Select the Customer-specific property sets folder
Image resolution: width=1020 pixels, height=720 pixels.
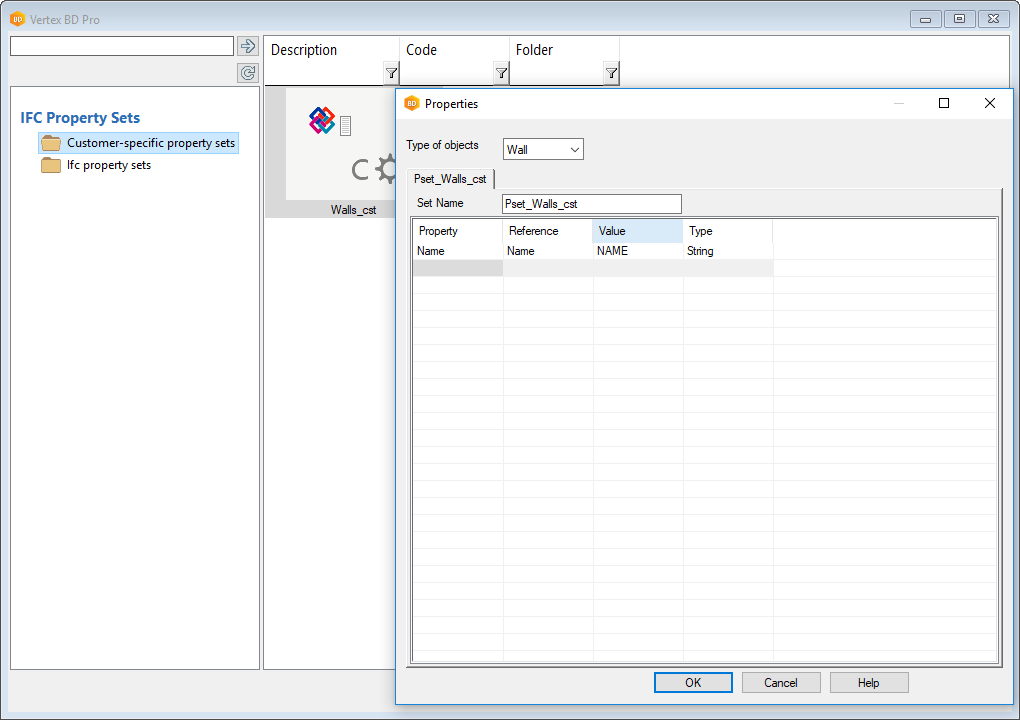(x=150, y=143)
